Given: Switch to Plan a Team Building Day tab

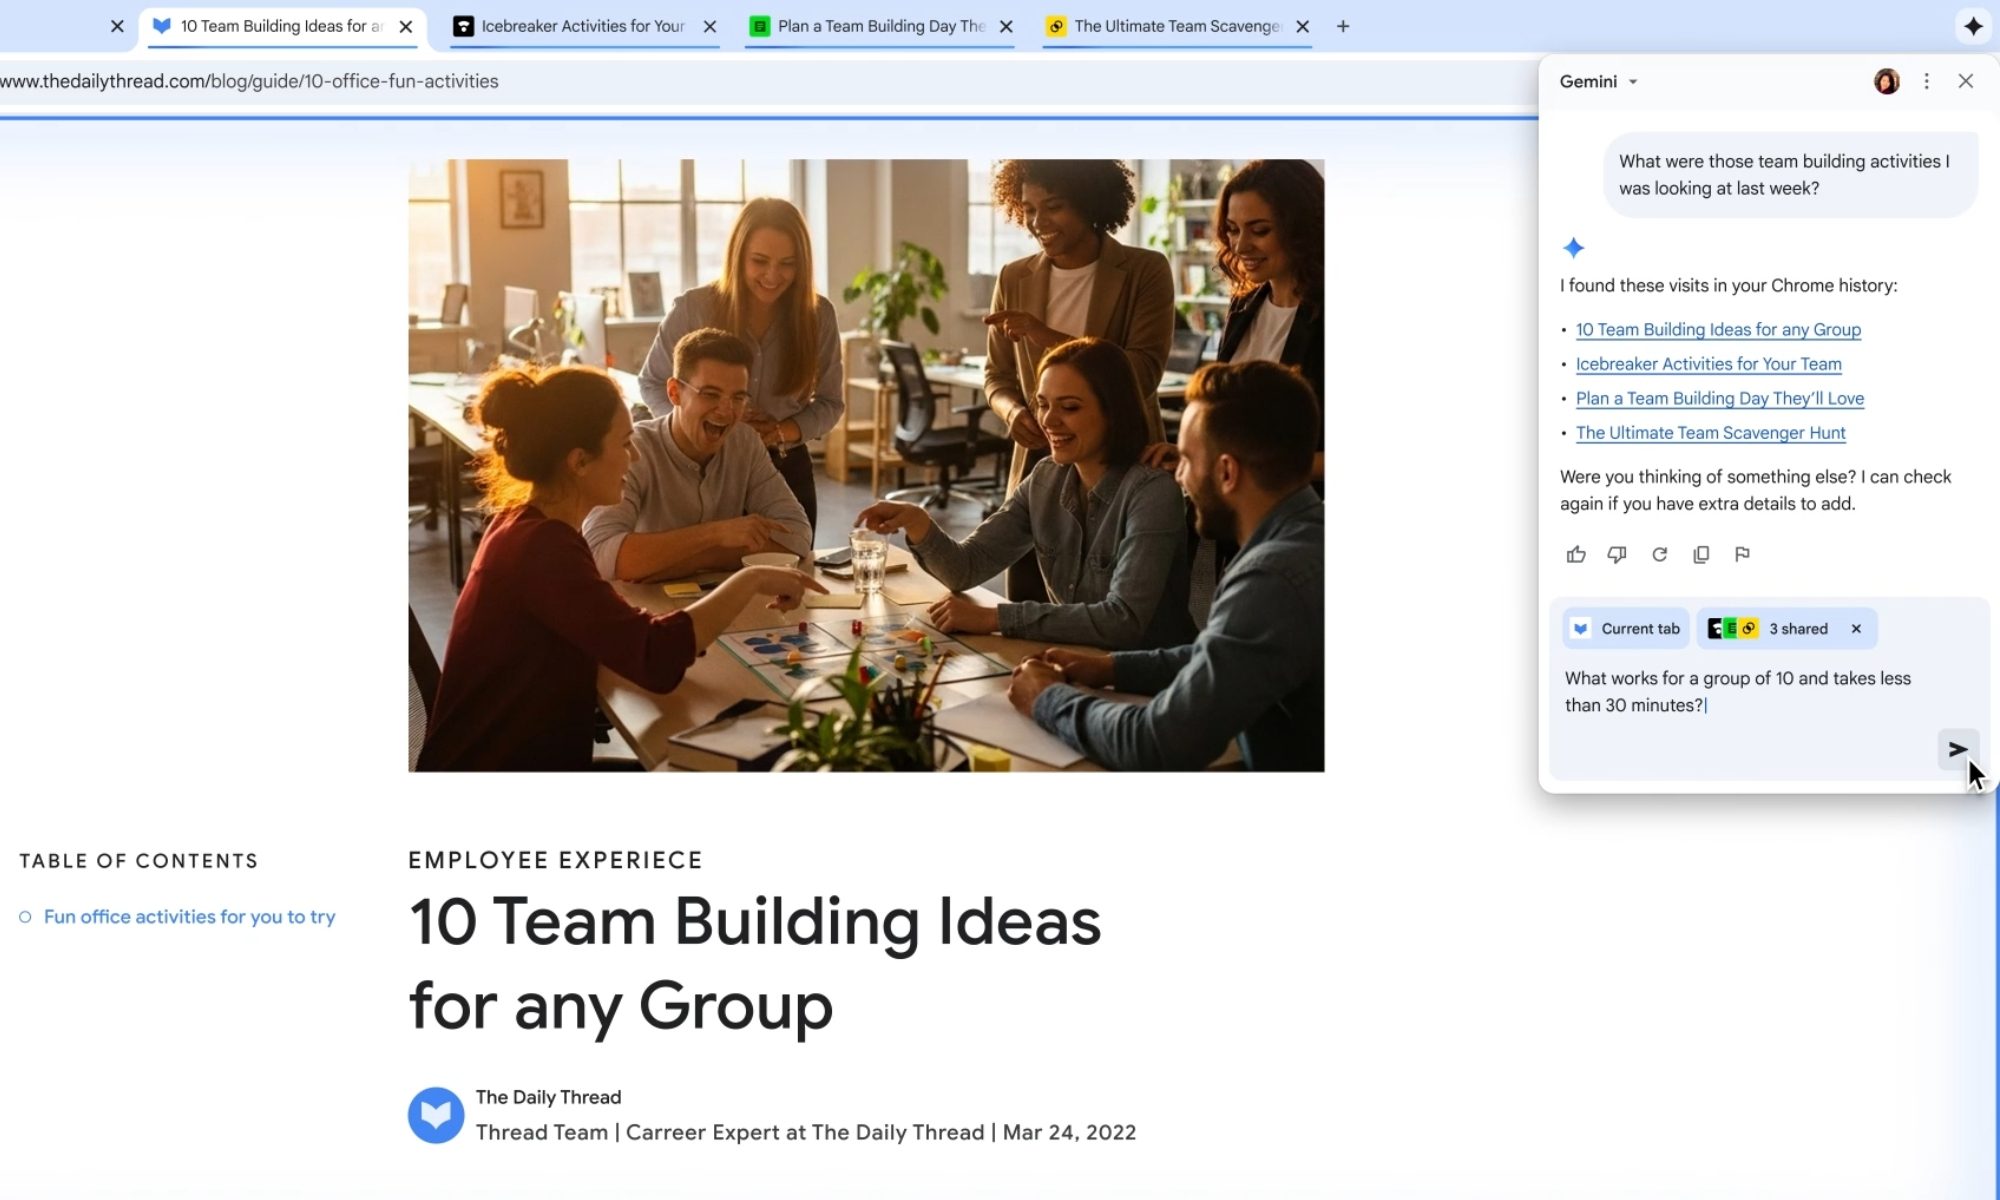Looking at the screenshot, I should click(880, 26).
